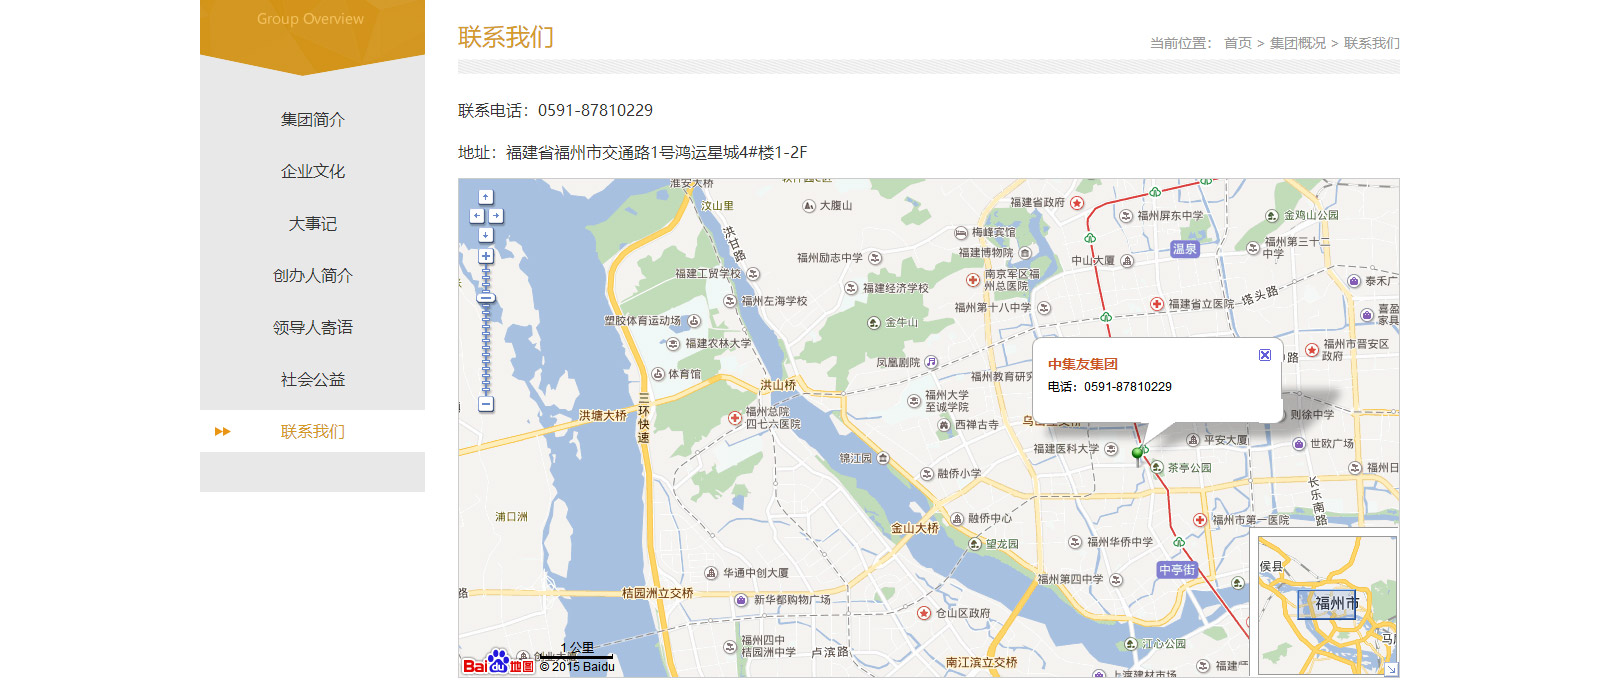Zoom out with the map minus button
The height and width of the screenshot is (683, 1600).
[486, 404]
